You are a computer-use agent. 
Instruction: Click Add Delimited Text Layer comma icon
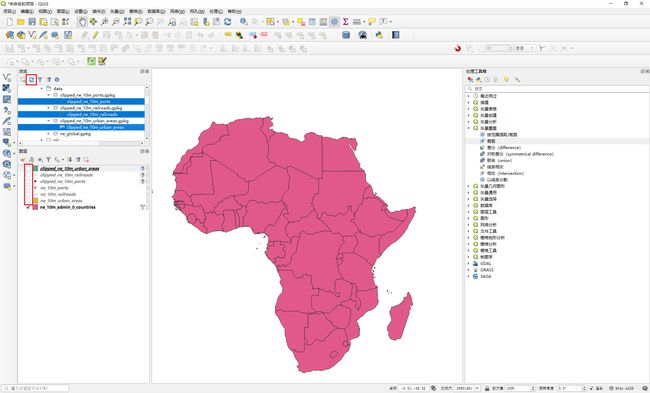(x=7, y=110)
